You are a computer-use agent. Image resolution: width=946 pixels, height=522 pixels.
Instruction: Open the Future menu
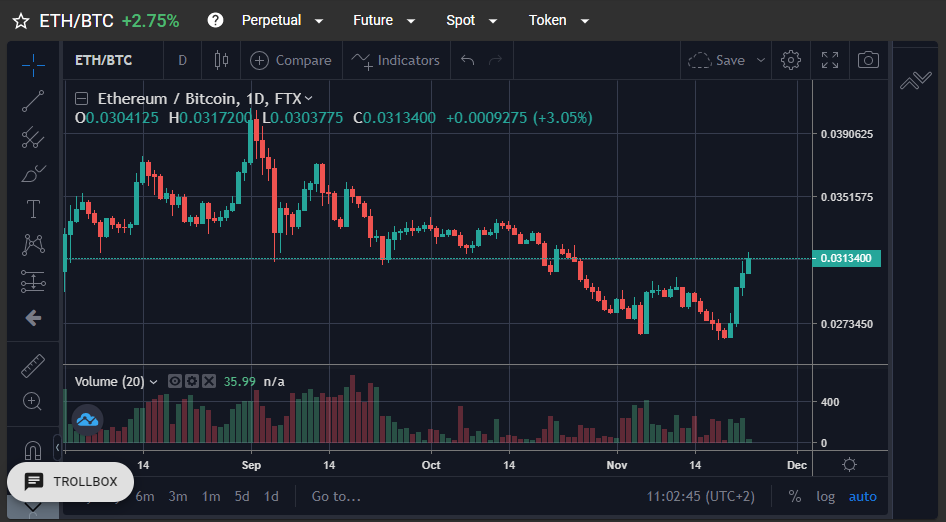point(384,21)
